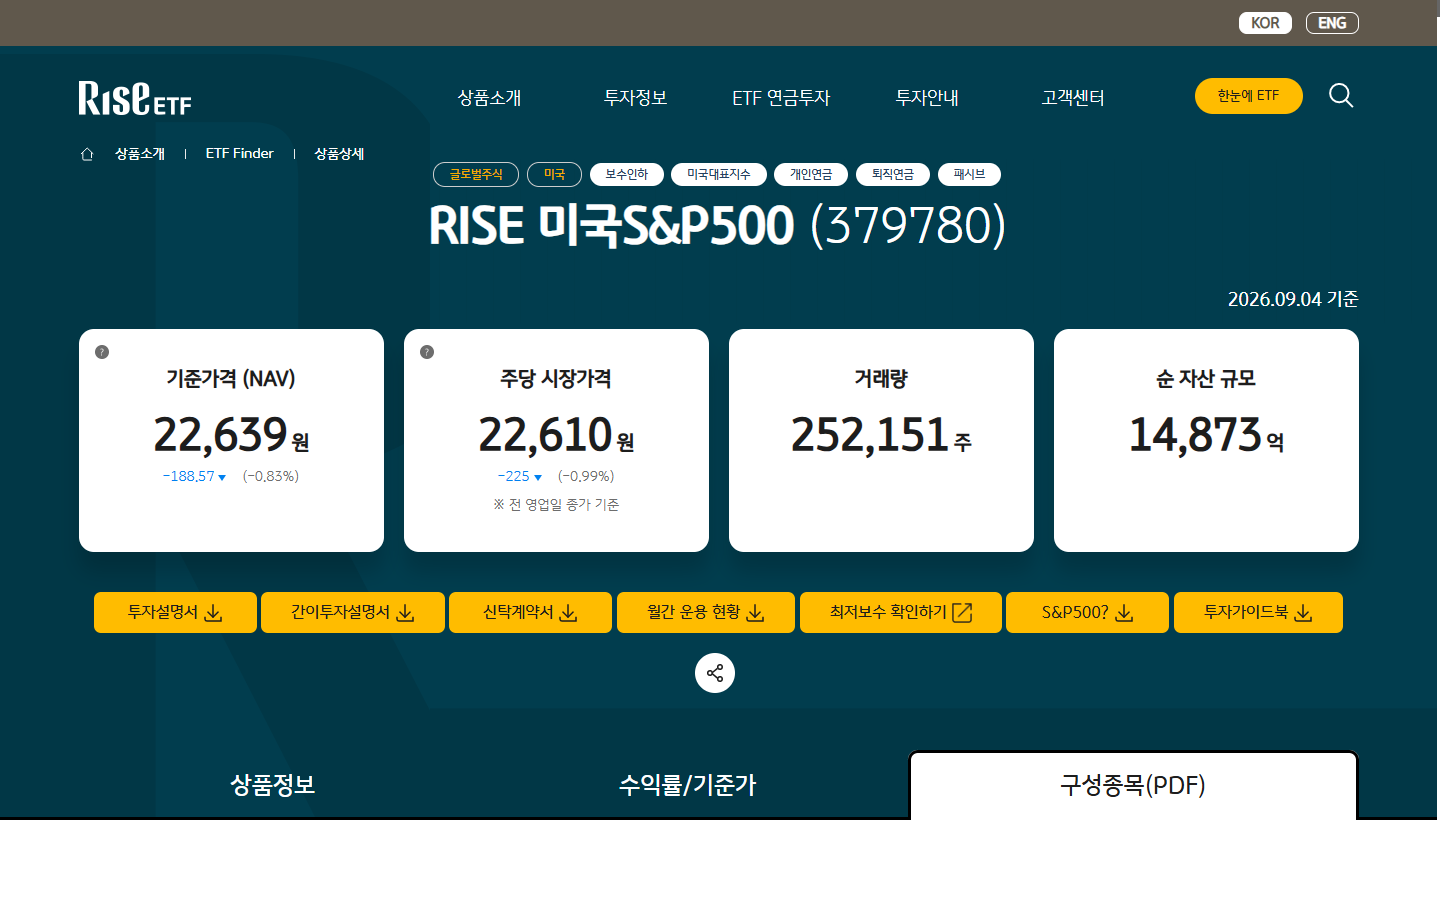
Task: Click the 보수인하 tag
Action: pyautogui.click(x=627, y=175)
